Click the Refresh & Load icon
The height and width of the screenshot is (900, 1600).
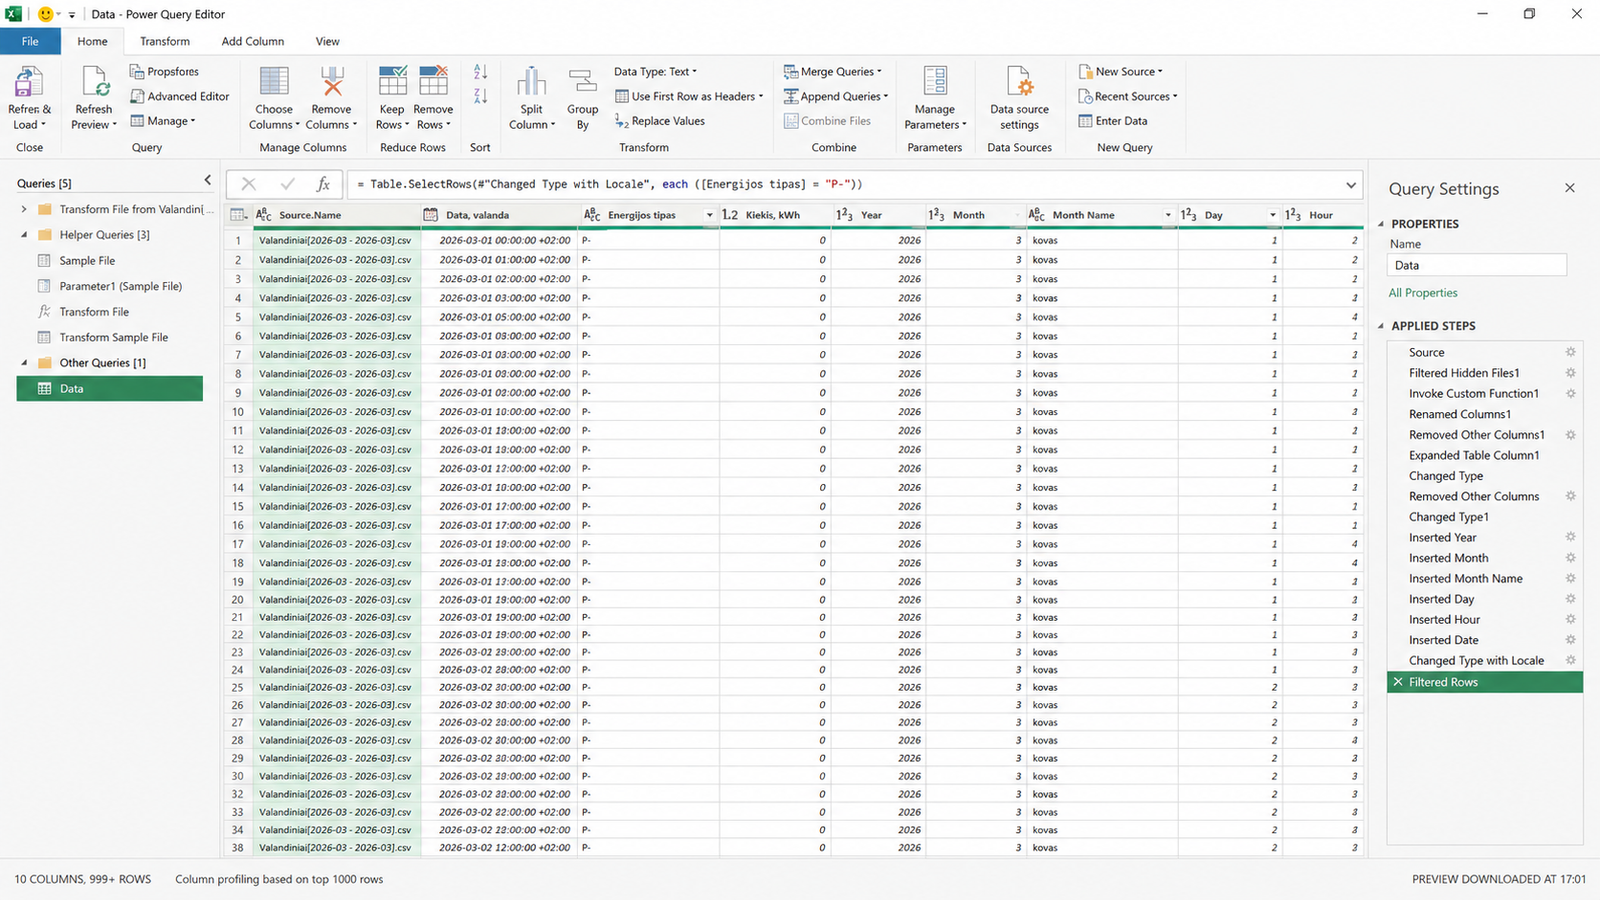29,82
